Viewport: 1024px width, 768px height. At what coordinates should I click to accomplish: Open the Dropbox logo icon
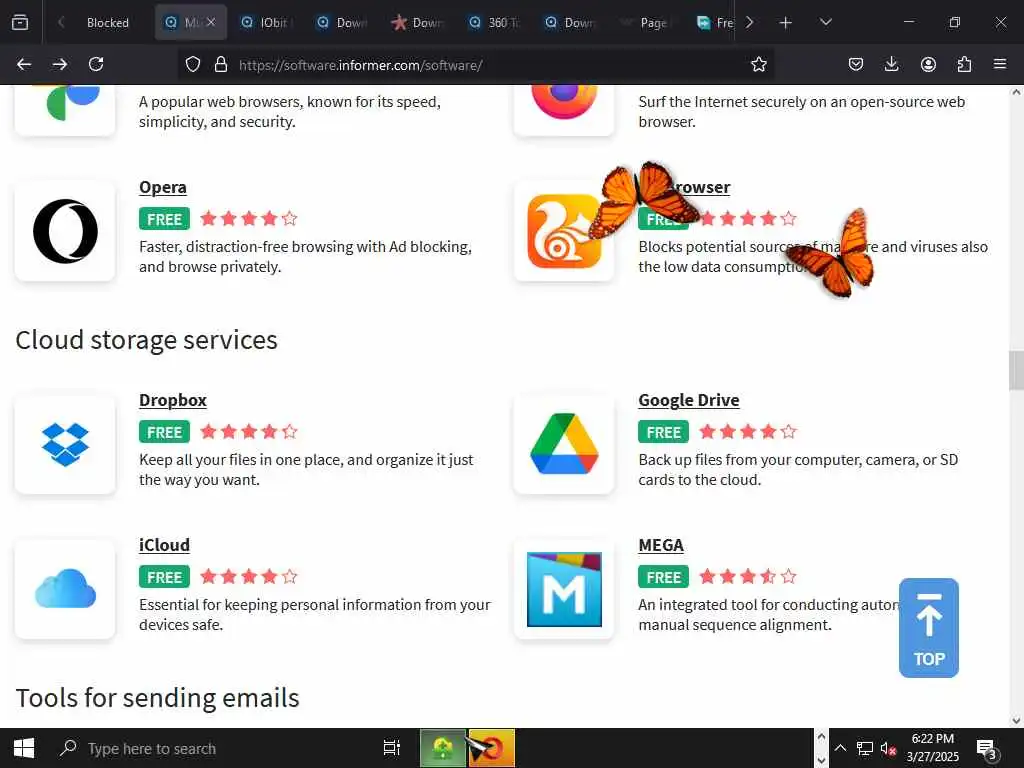click(65, 444)
